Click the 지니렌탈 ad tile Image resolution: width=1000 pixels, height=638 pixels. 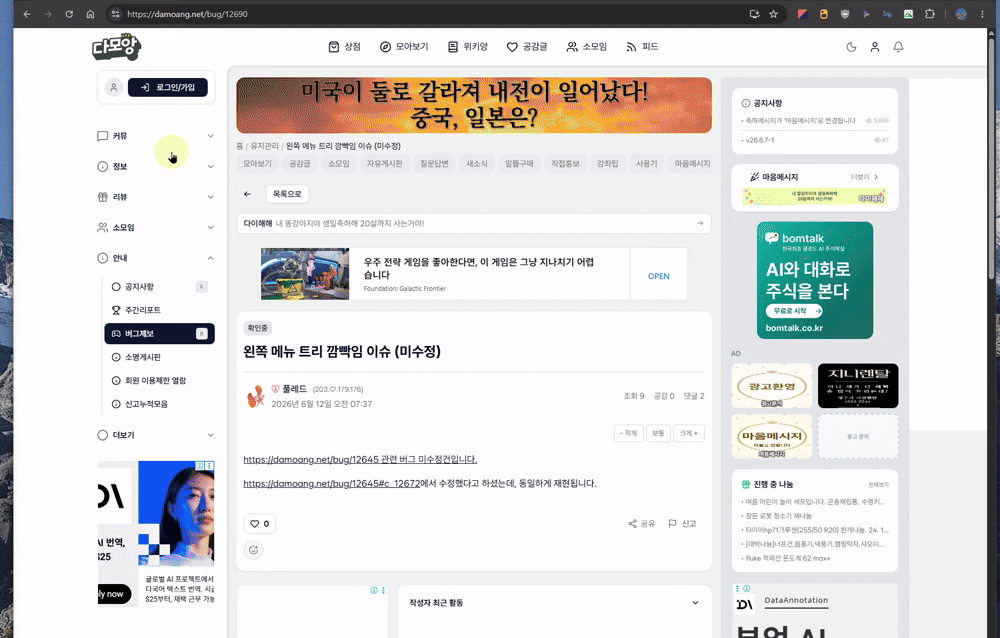point(858,385)
